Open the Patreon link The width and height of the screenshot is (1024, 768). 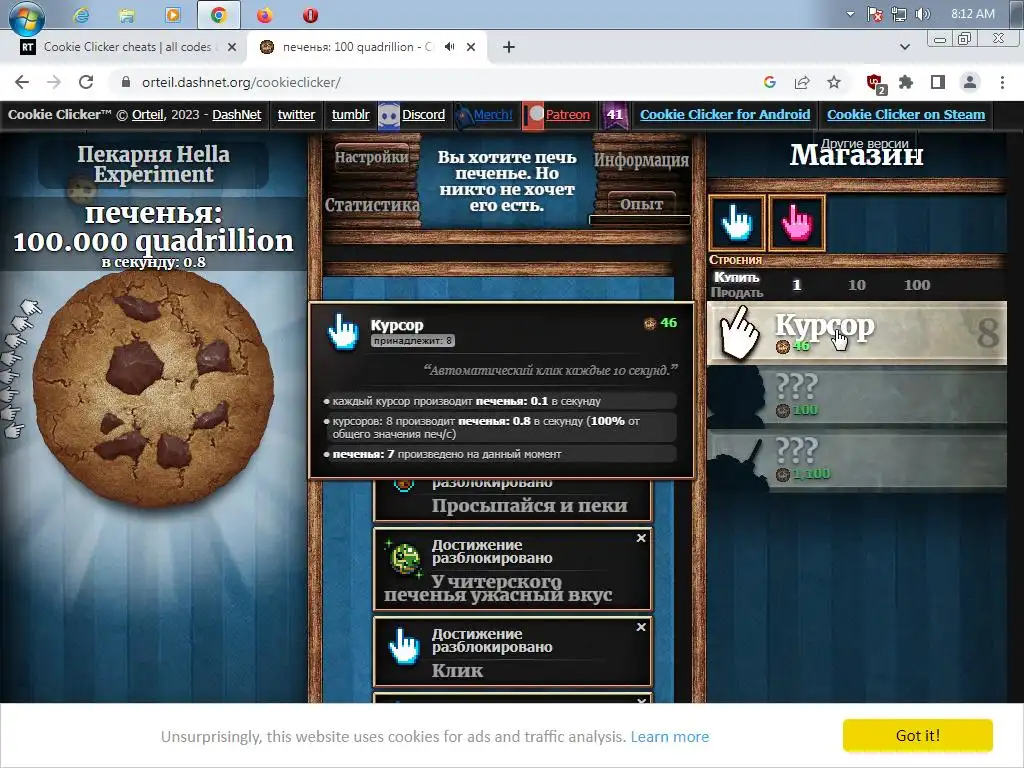click(568, 115)
